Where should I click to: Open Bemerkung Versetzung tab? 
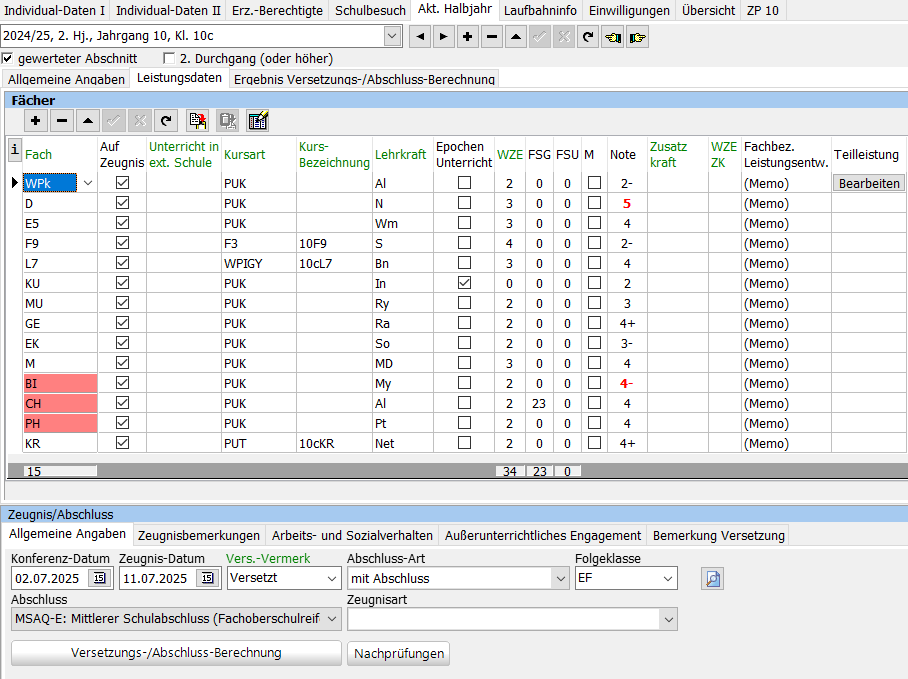(x=719, y=535)
